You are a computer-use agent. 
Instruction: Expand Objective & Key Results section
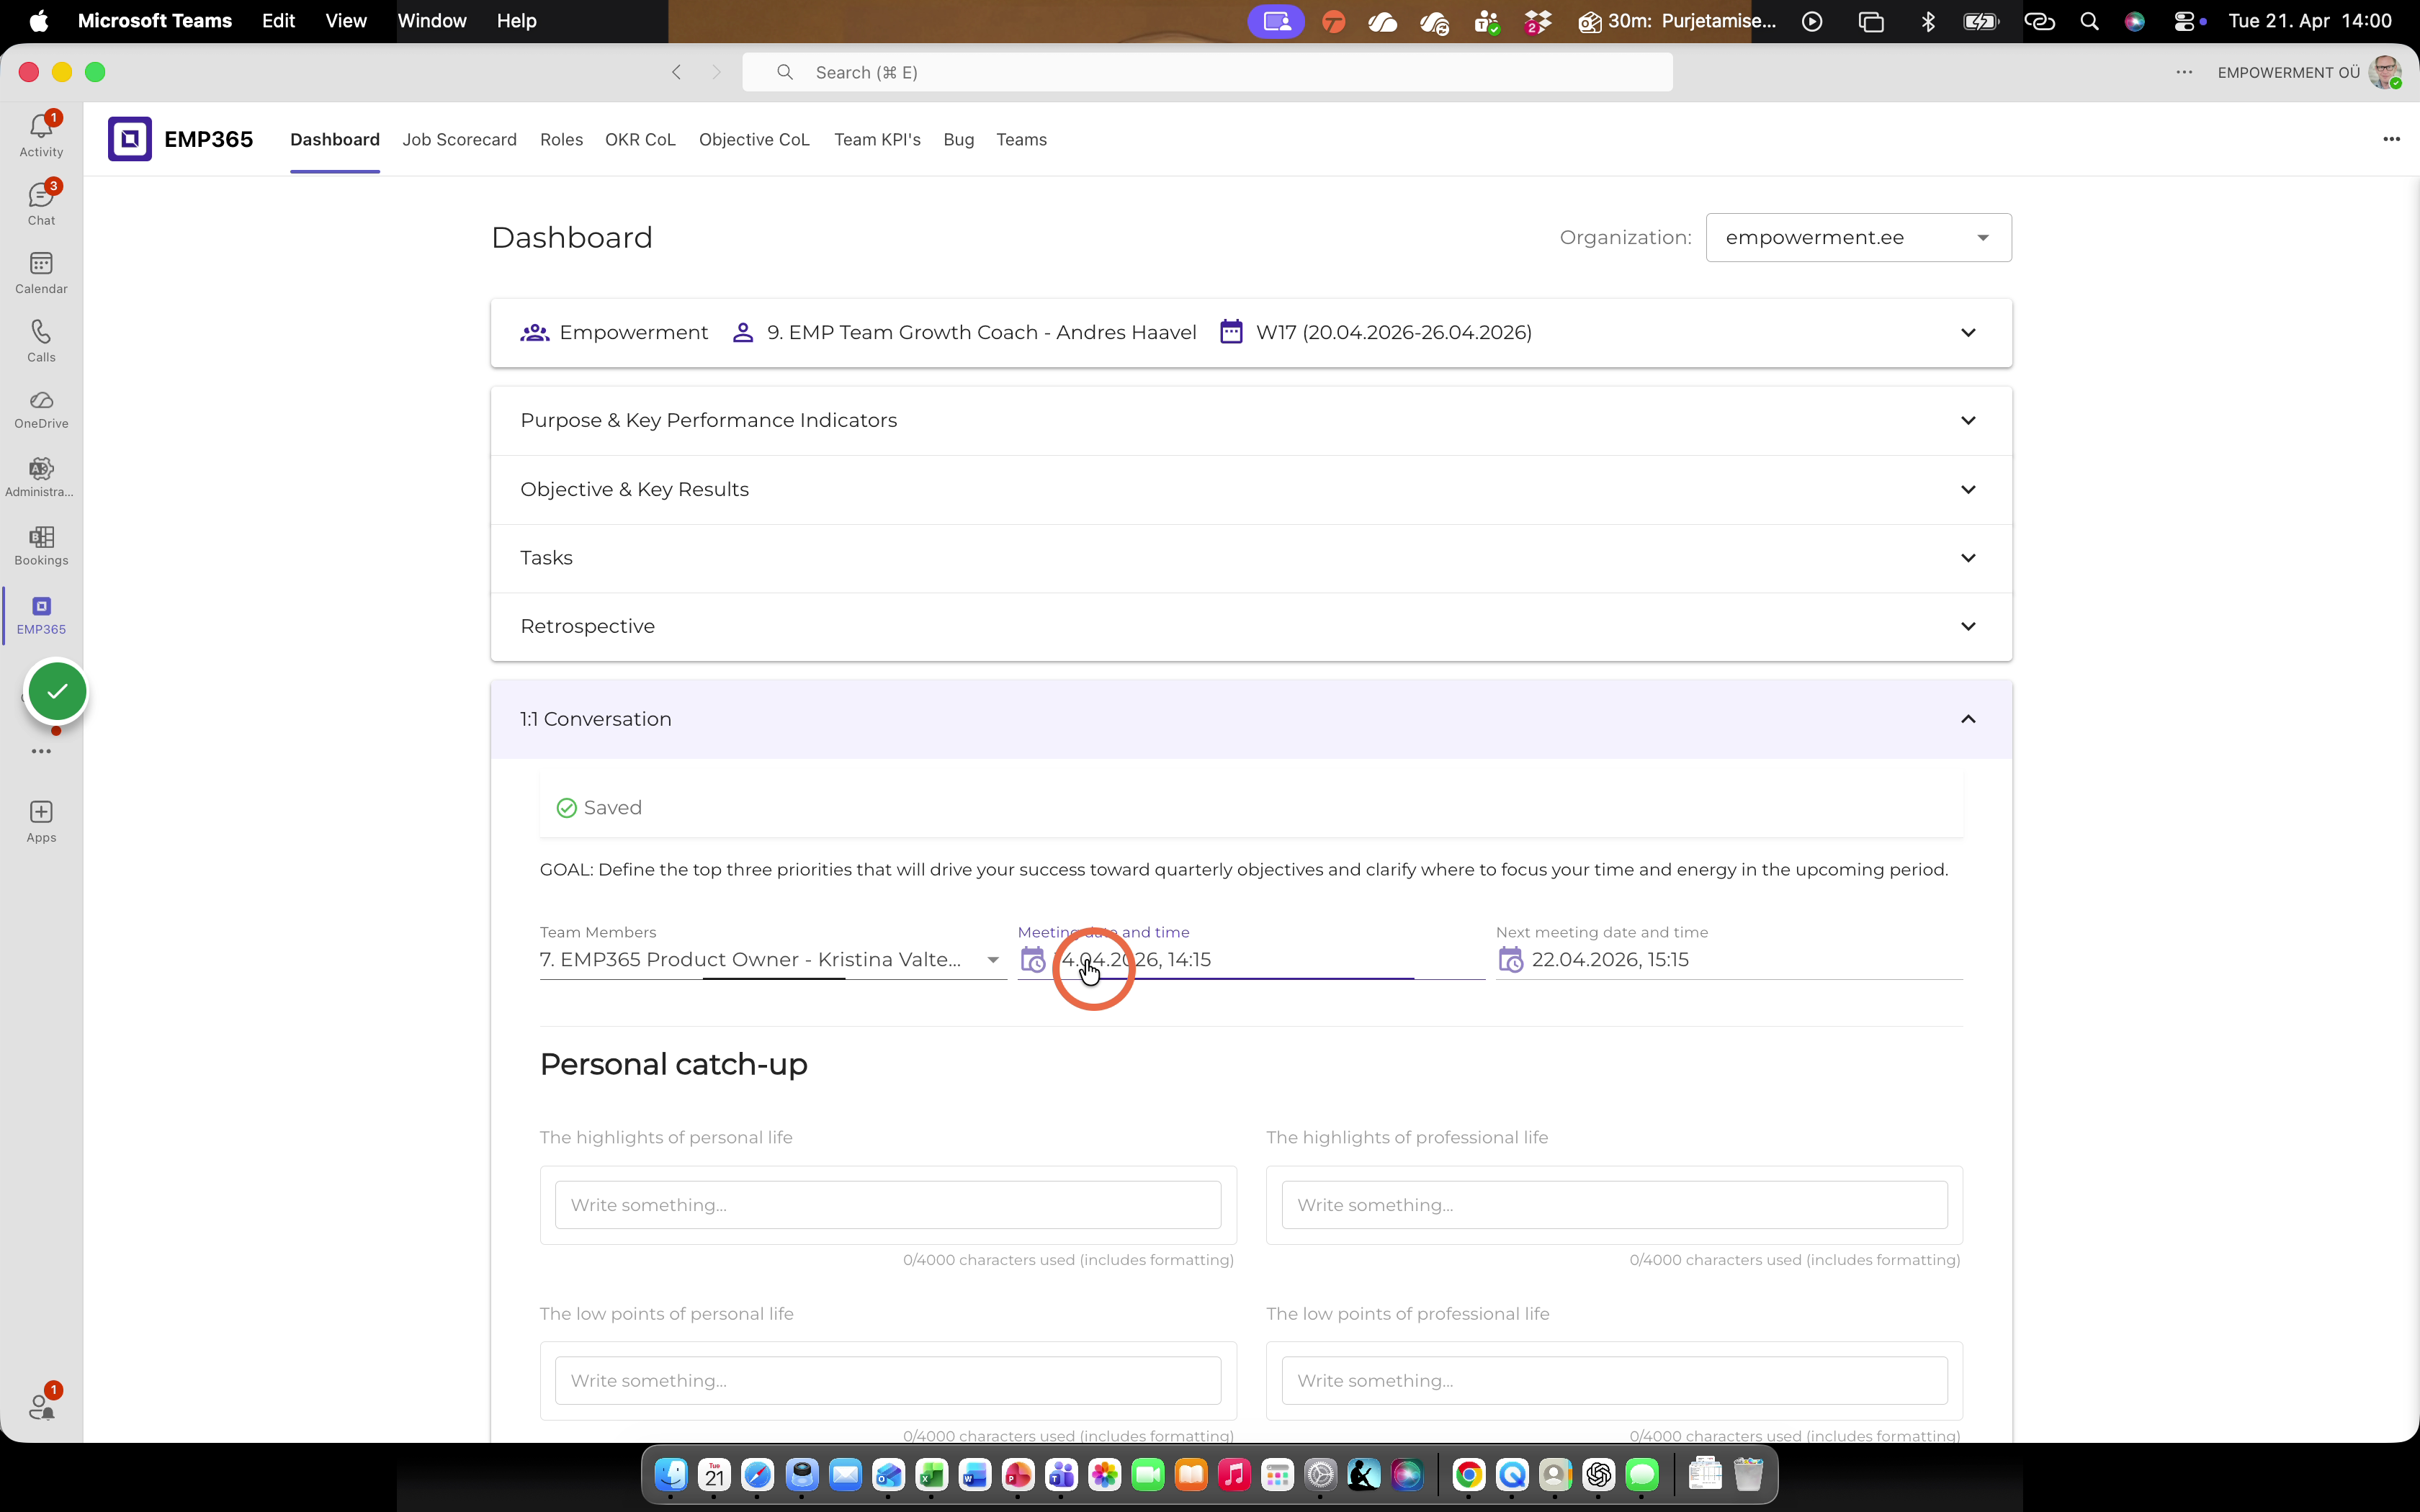[1251, 490]
